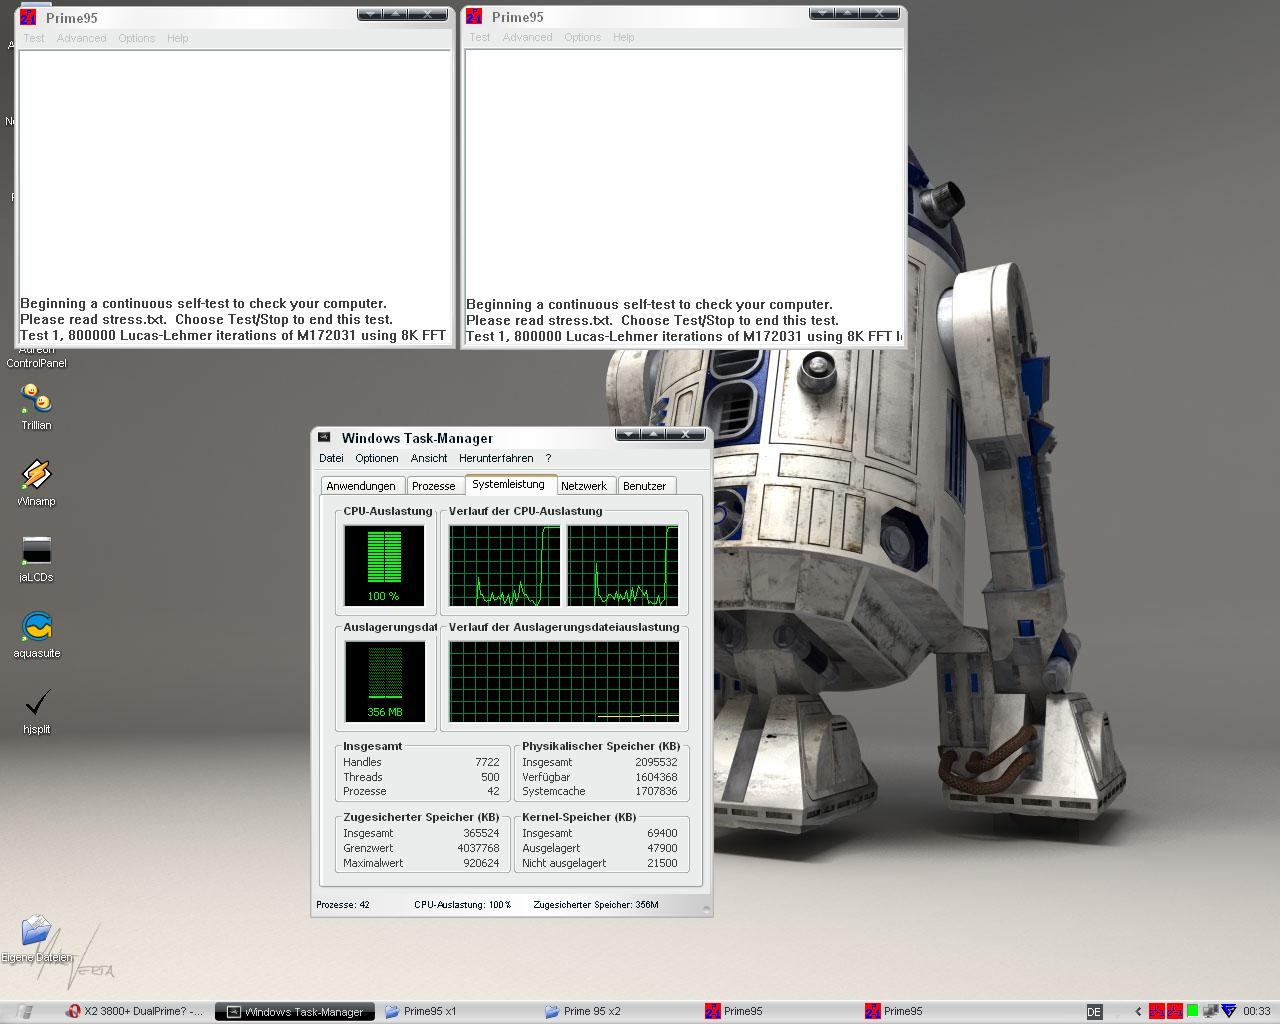Open Options menu in left Prime95 window
This screenshot has width=1280, height=1024.
[x=136, y=38]
